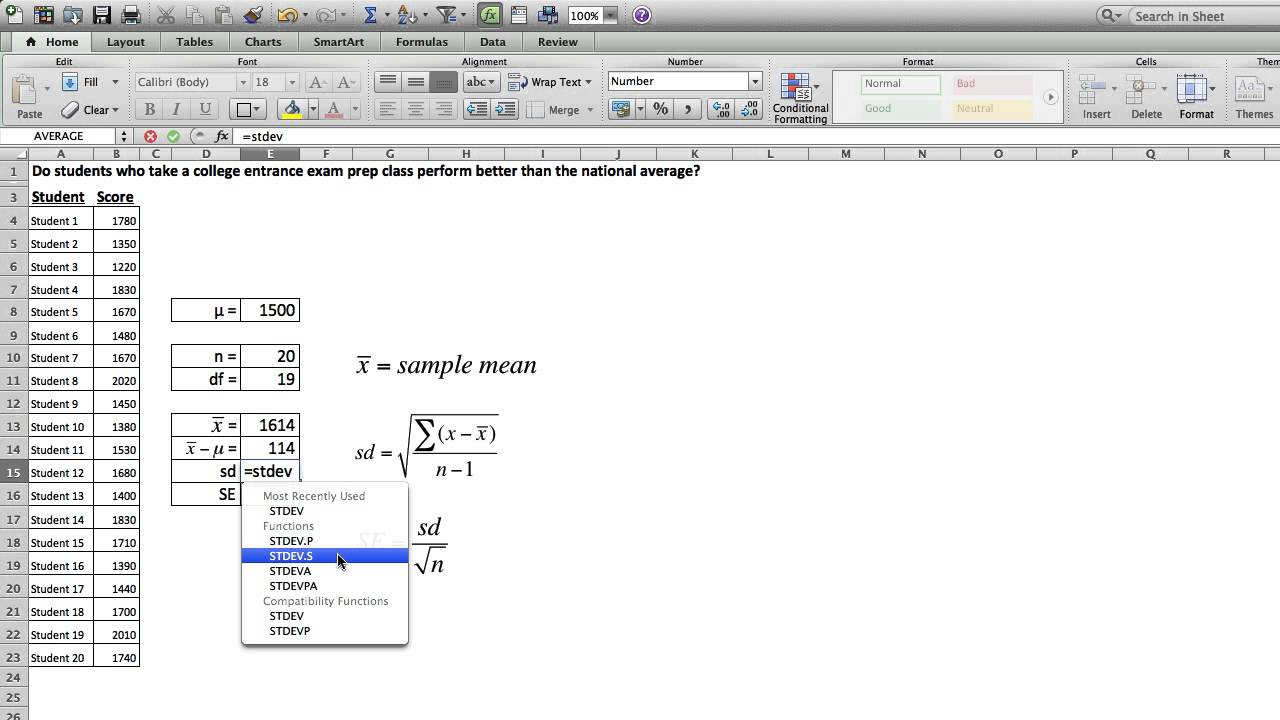Open the text orientation abc dropdown

point(482,82)
